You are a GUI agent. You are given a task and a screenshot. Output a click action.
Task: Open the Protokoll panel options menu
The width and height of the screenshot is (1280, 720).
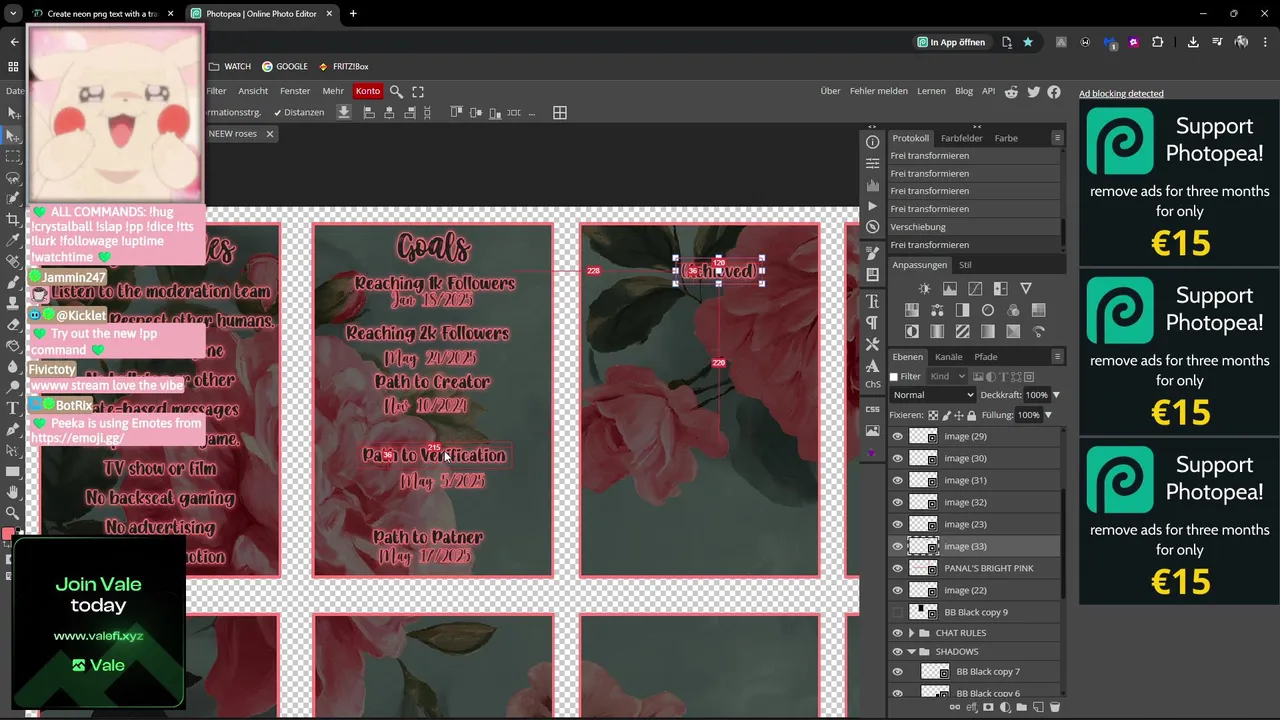click(x=1057, y=138)
